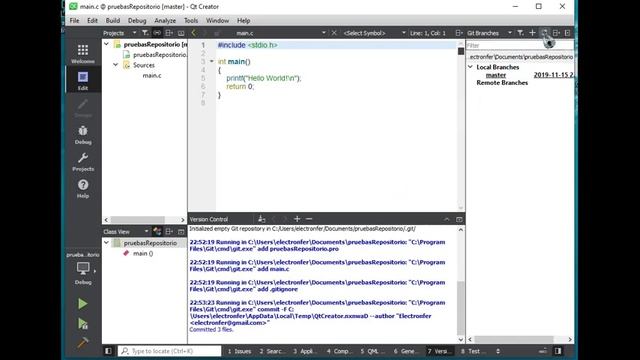Maximize the Version Control output pane
This screenshot has width=640, height=360.
pyautogui.click(x=459, y=219)
